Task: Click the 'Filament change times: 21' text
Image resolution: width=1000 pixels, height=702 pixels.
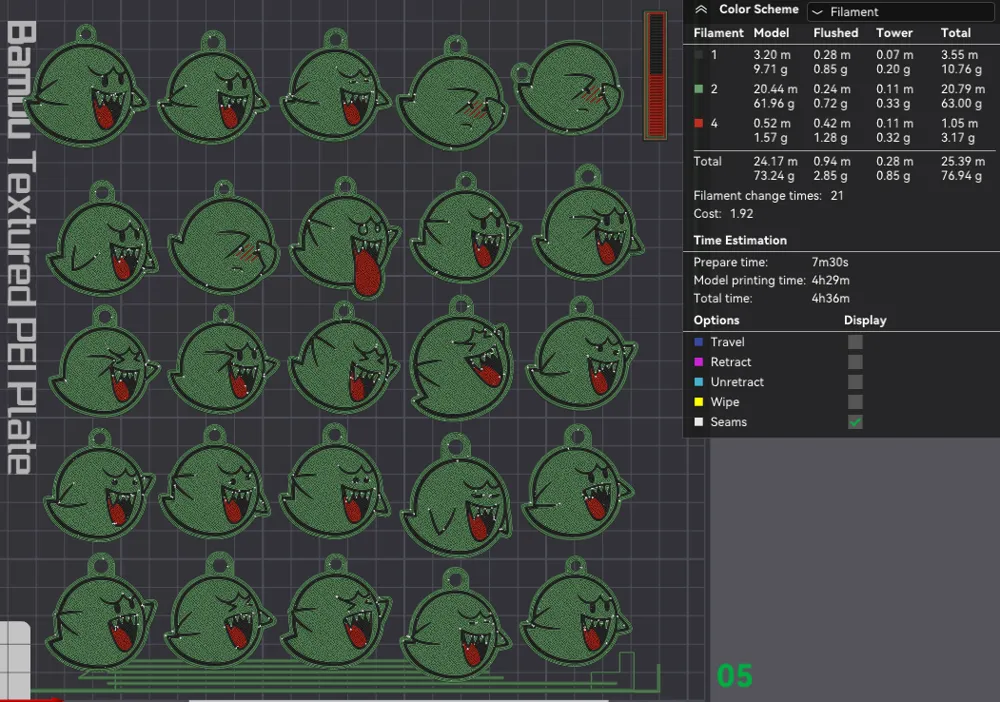Action: [768, 196]
